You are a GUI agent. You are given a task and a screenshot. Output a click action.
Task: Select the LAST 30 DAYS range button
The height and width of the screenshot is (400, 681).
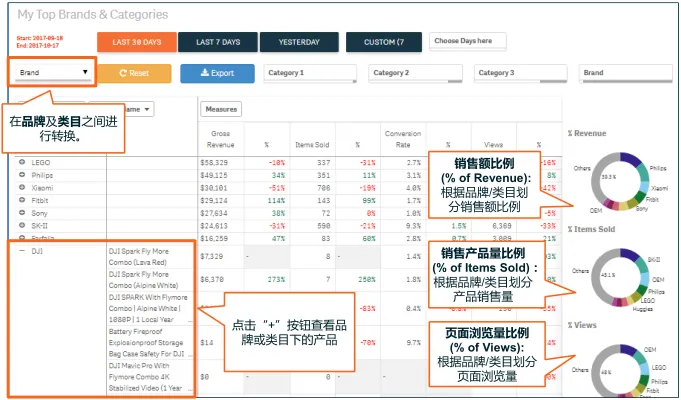(x=137, y=42)
